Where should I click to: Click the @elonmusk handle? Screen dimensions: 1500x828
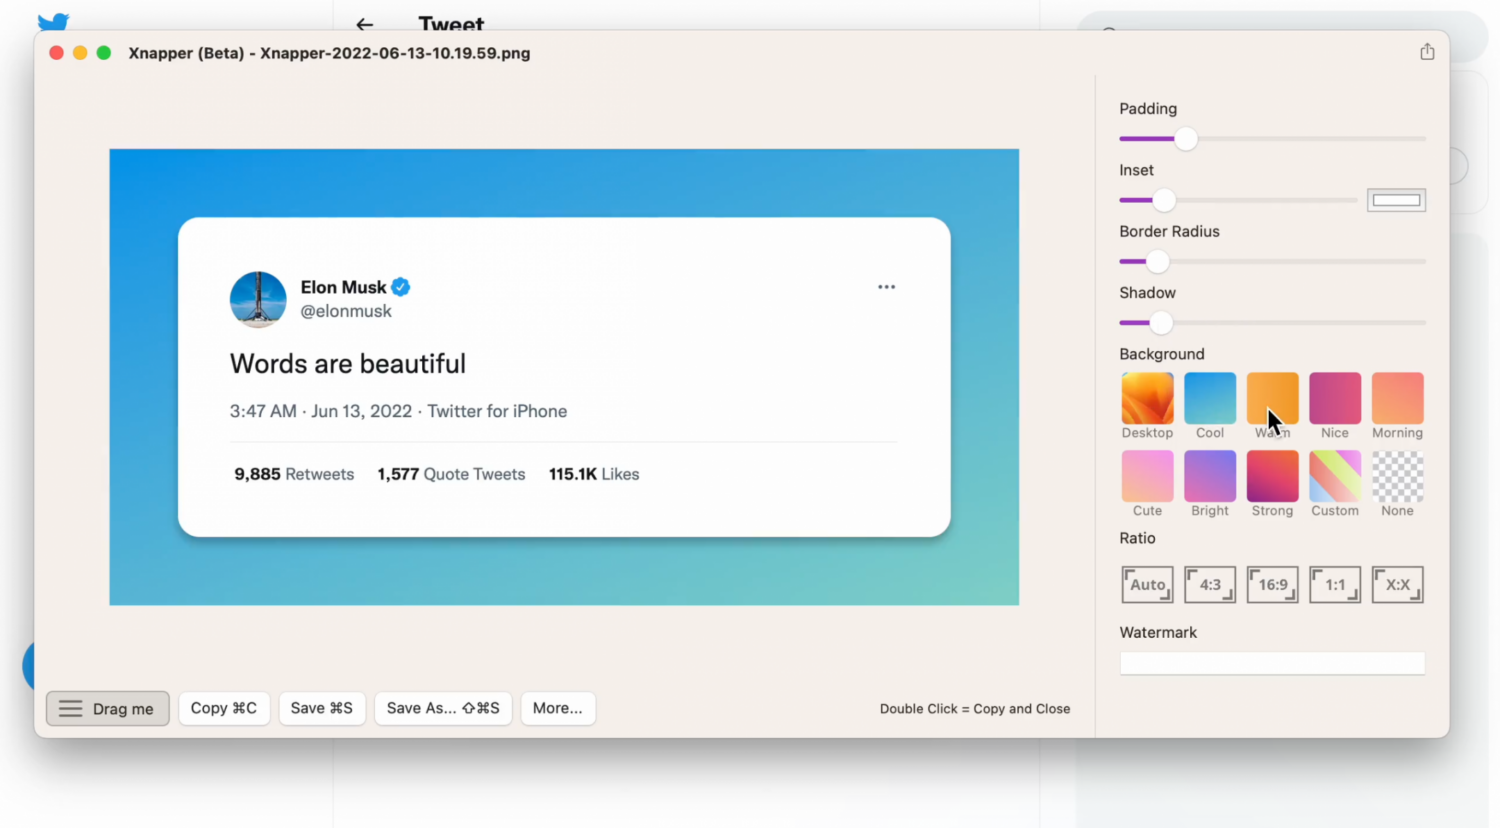pyautogui.click(x=346, y=311)
